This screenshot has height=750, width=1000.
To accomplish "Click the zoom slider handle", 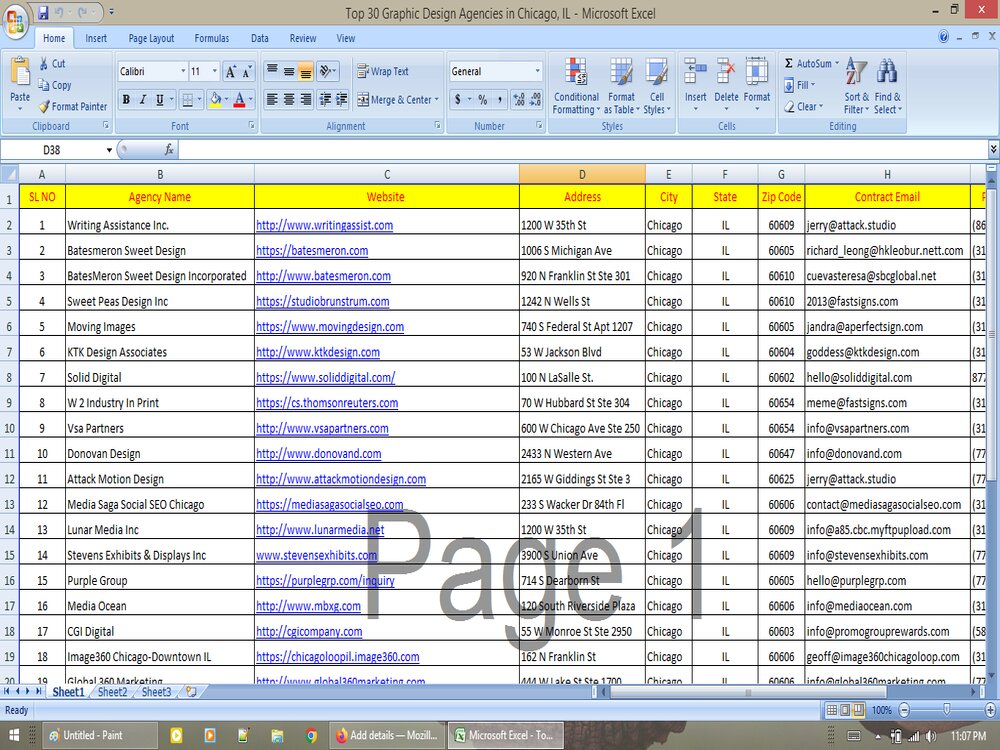I will 946,709.
